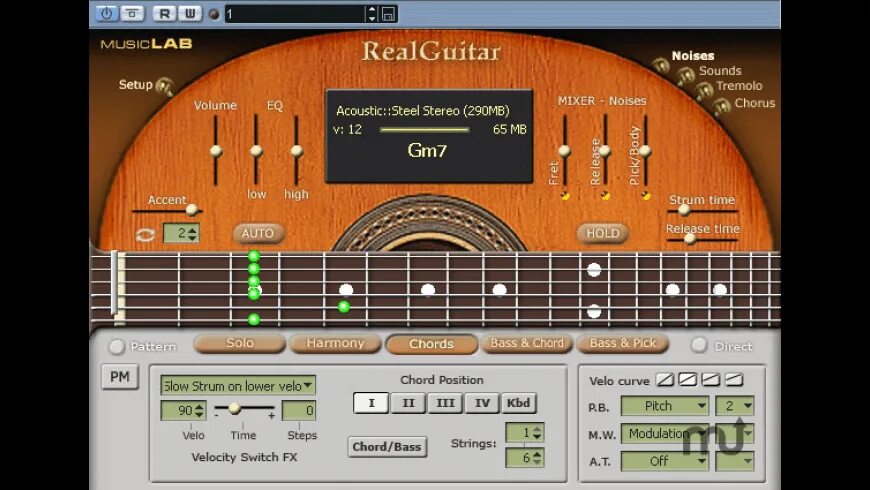Screen dimensions: 870x490
Task: Select the Sounds mixer tuning-peg icon
Action: (686, 75)
